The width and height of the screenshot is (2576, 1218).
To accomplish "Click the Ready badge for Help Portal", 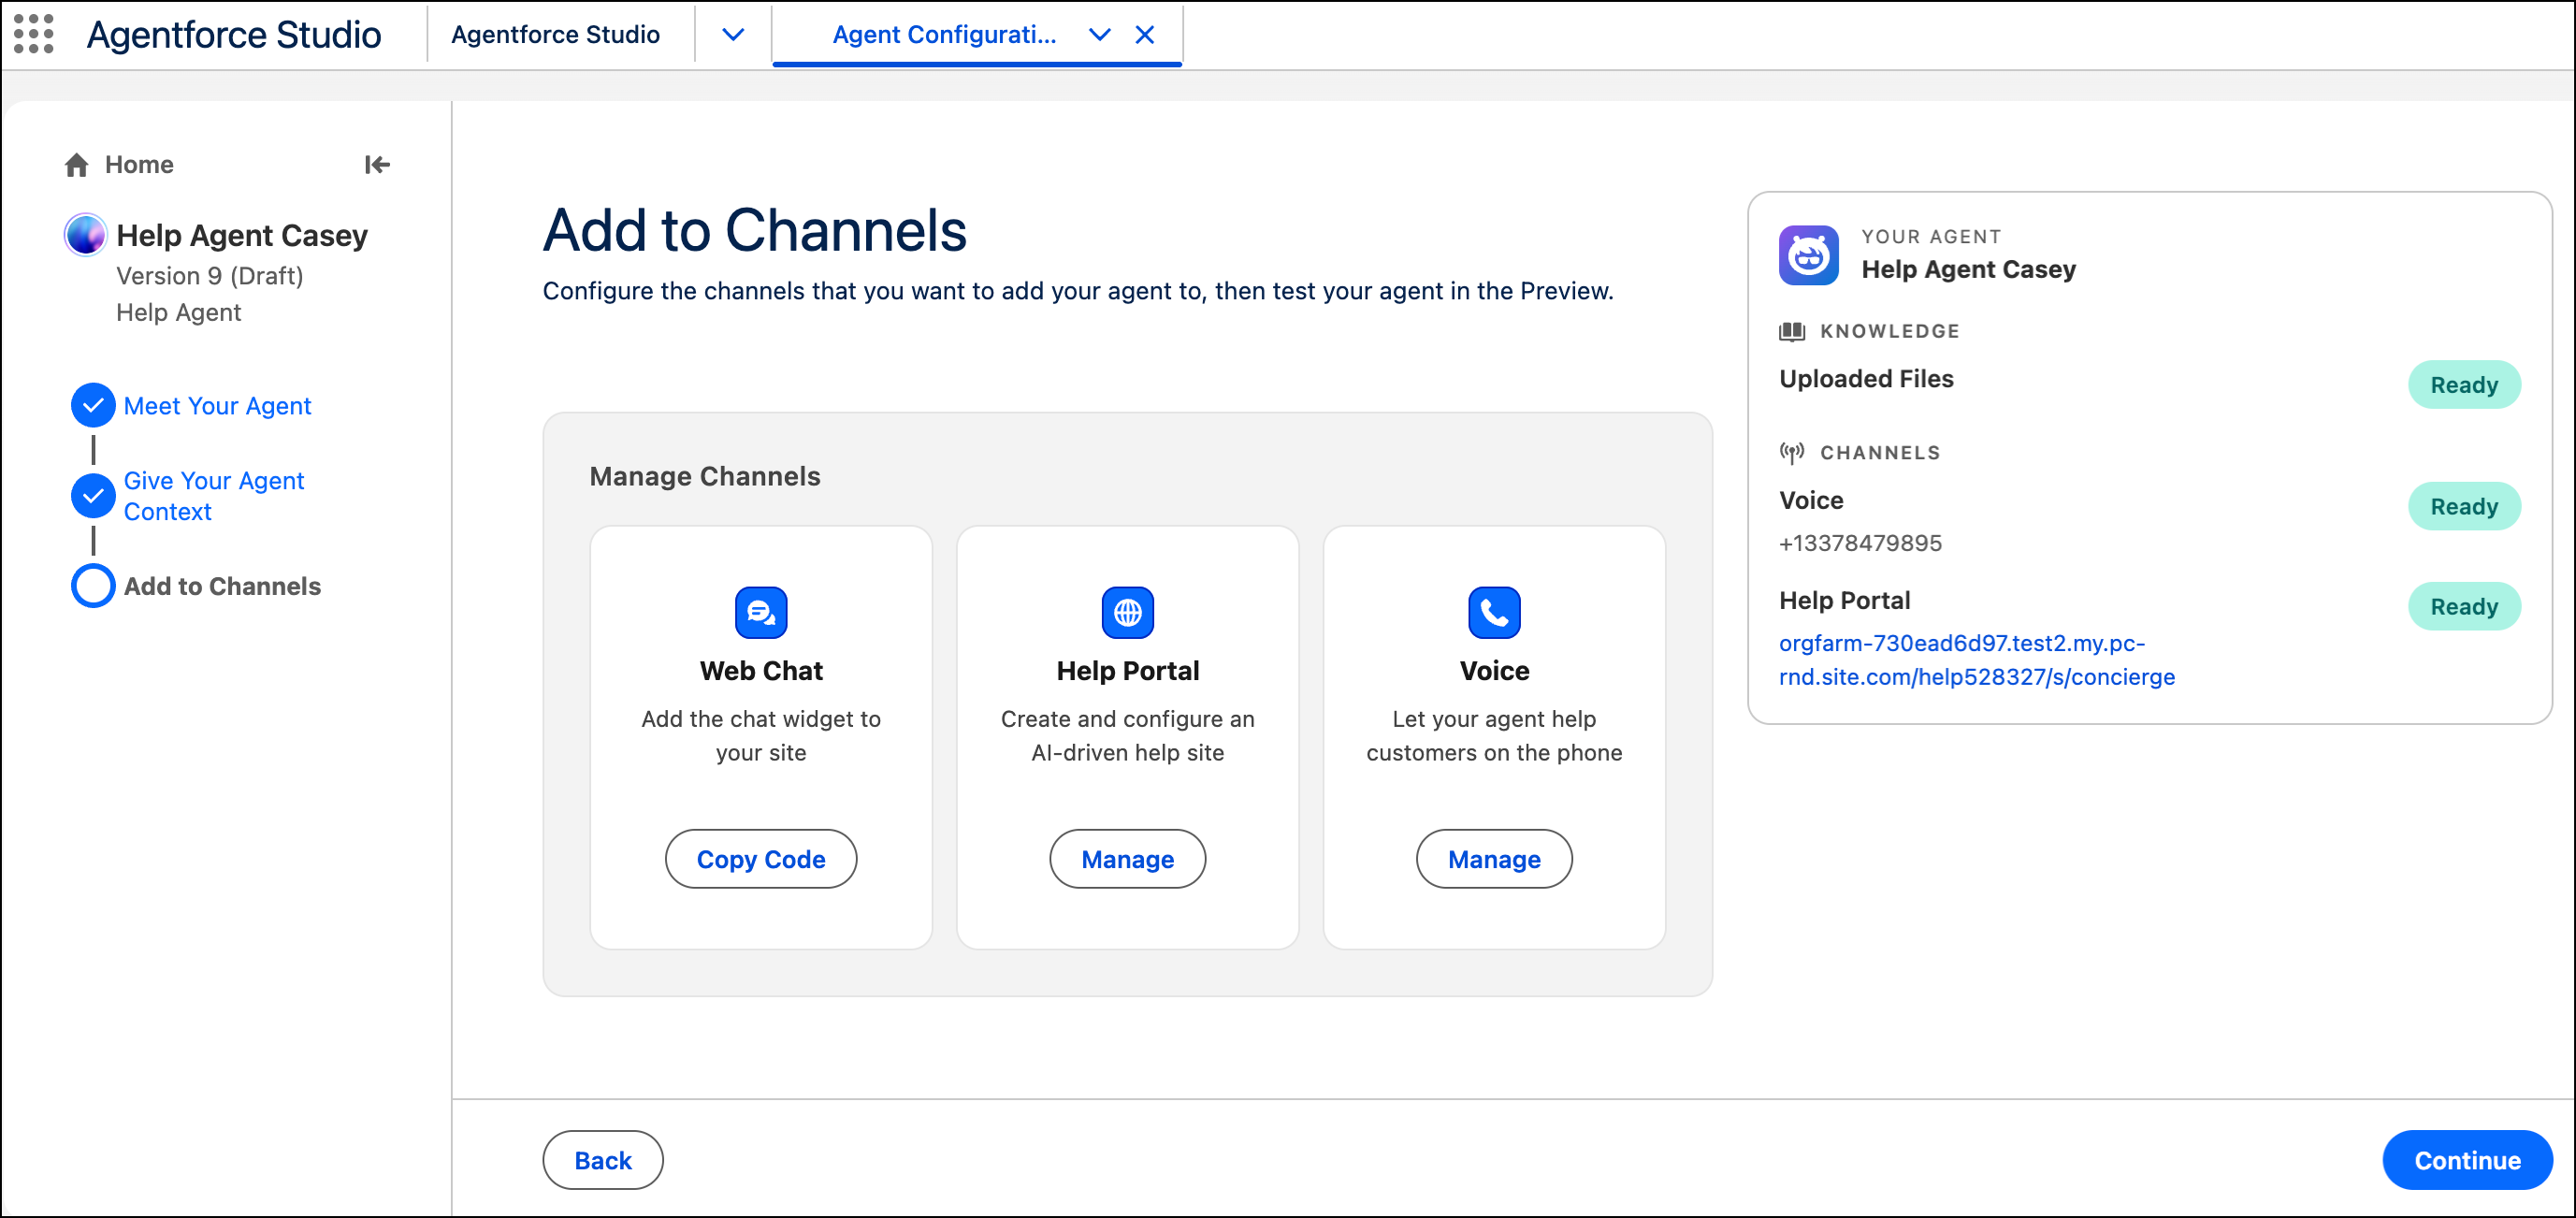I will point(2464,607).
